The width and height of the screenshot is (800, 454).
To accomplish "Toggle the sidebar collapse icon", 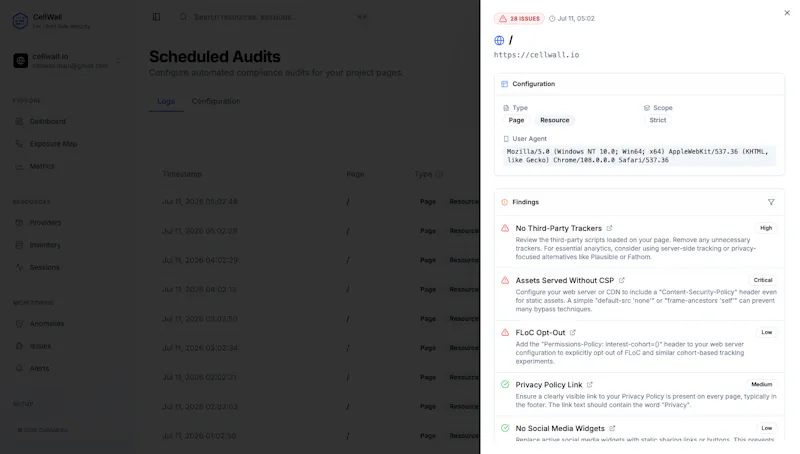I will pos(156,17).
